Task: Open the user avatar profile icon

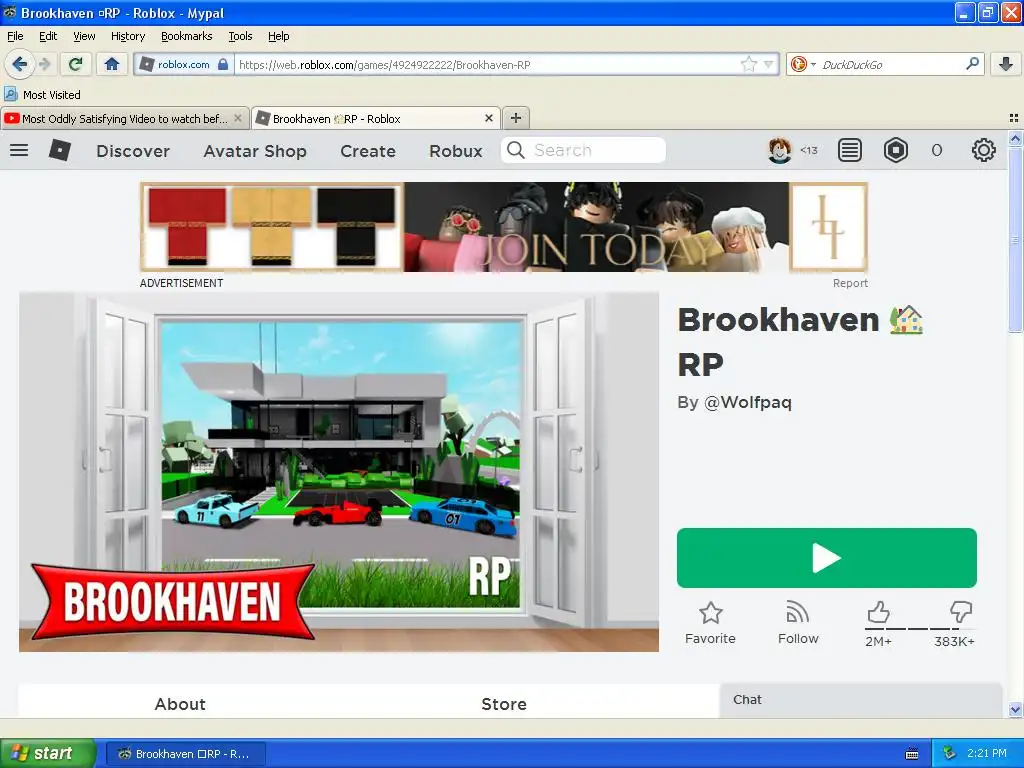Action: tap(779, 150)
